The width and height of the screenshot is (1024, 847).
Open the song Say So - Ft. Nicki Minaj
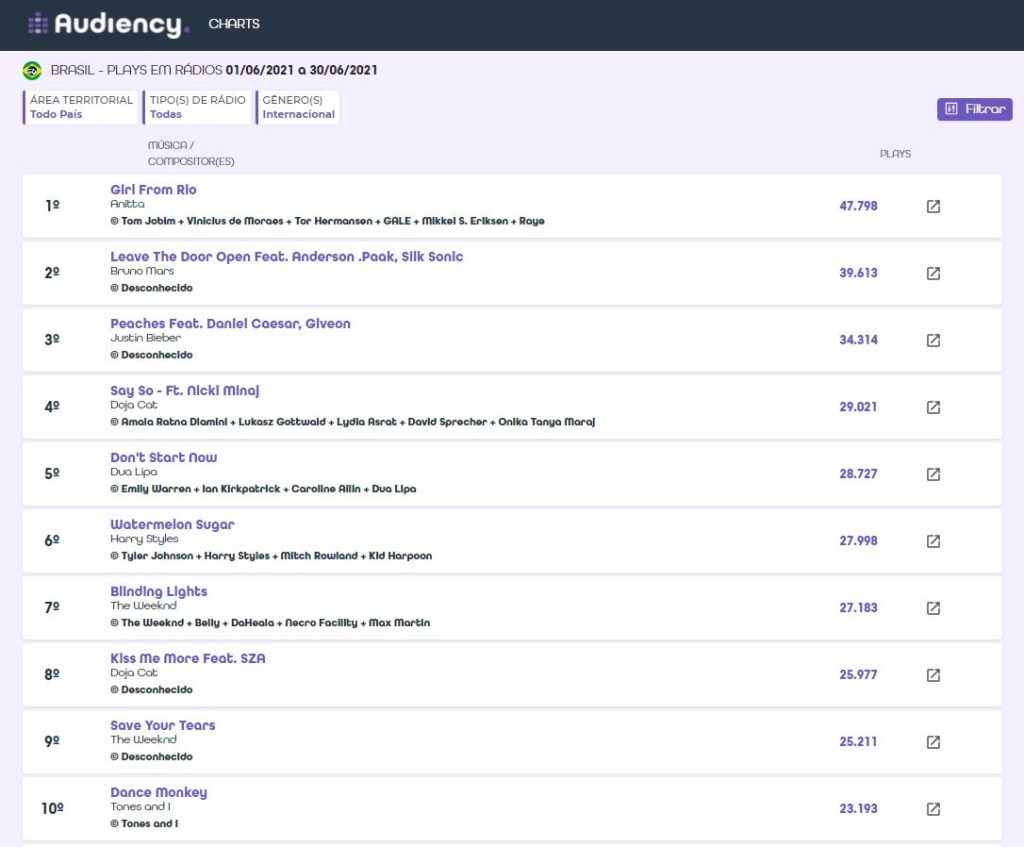point(185,391)
